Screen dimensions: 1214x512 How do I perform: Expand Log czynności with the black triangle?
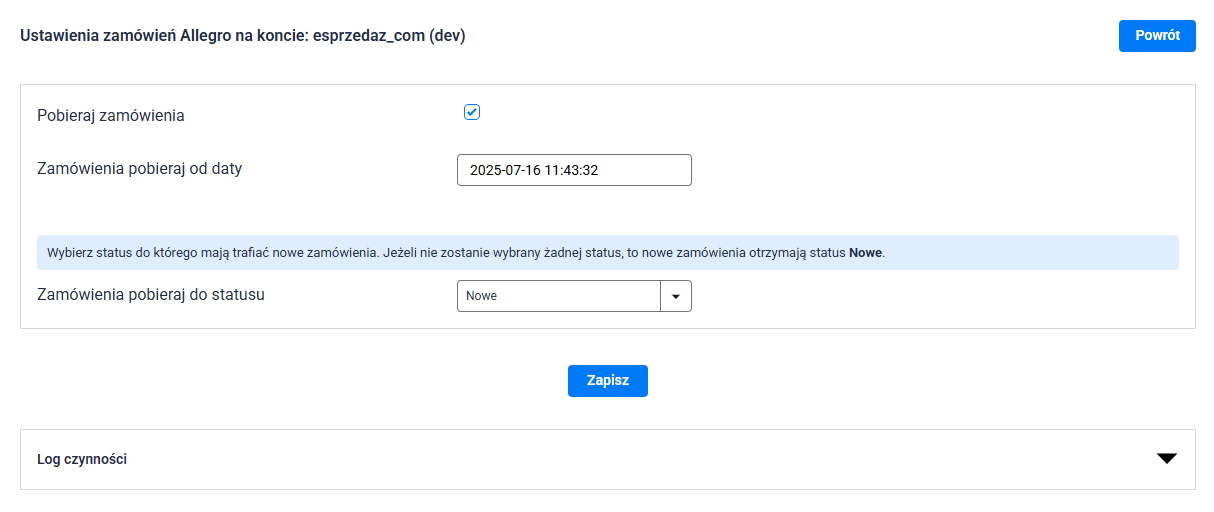click(x=1166, y=459)
